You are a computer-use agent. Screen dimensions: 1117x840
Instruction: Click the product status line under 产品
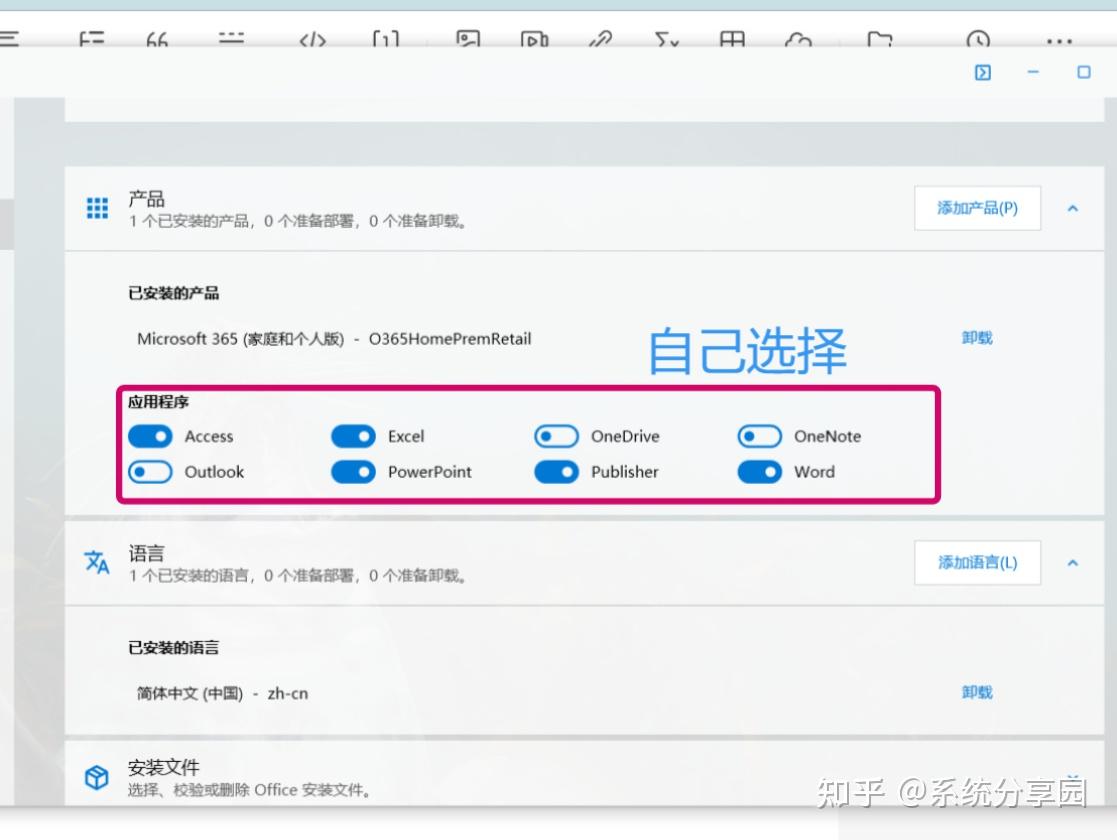coord(298,222)
